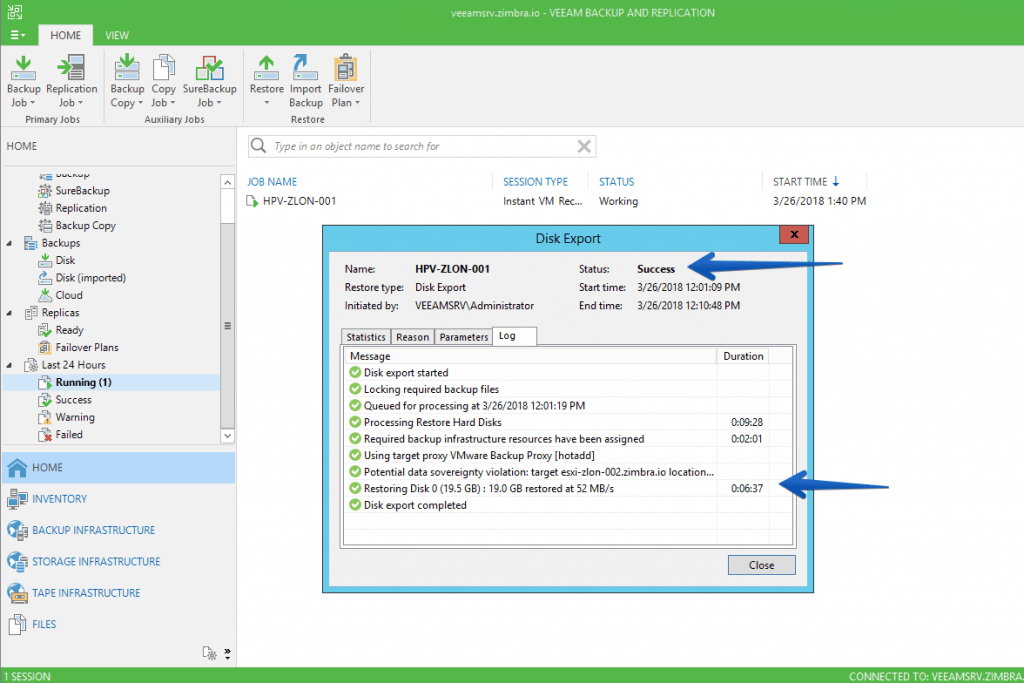Collapse the Last 24 Hours node

[x=9, y=366]
